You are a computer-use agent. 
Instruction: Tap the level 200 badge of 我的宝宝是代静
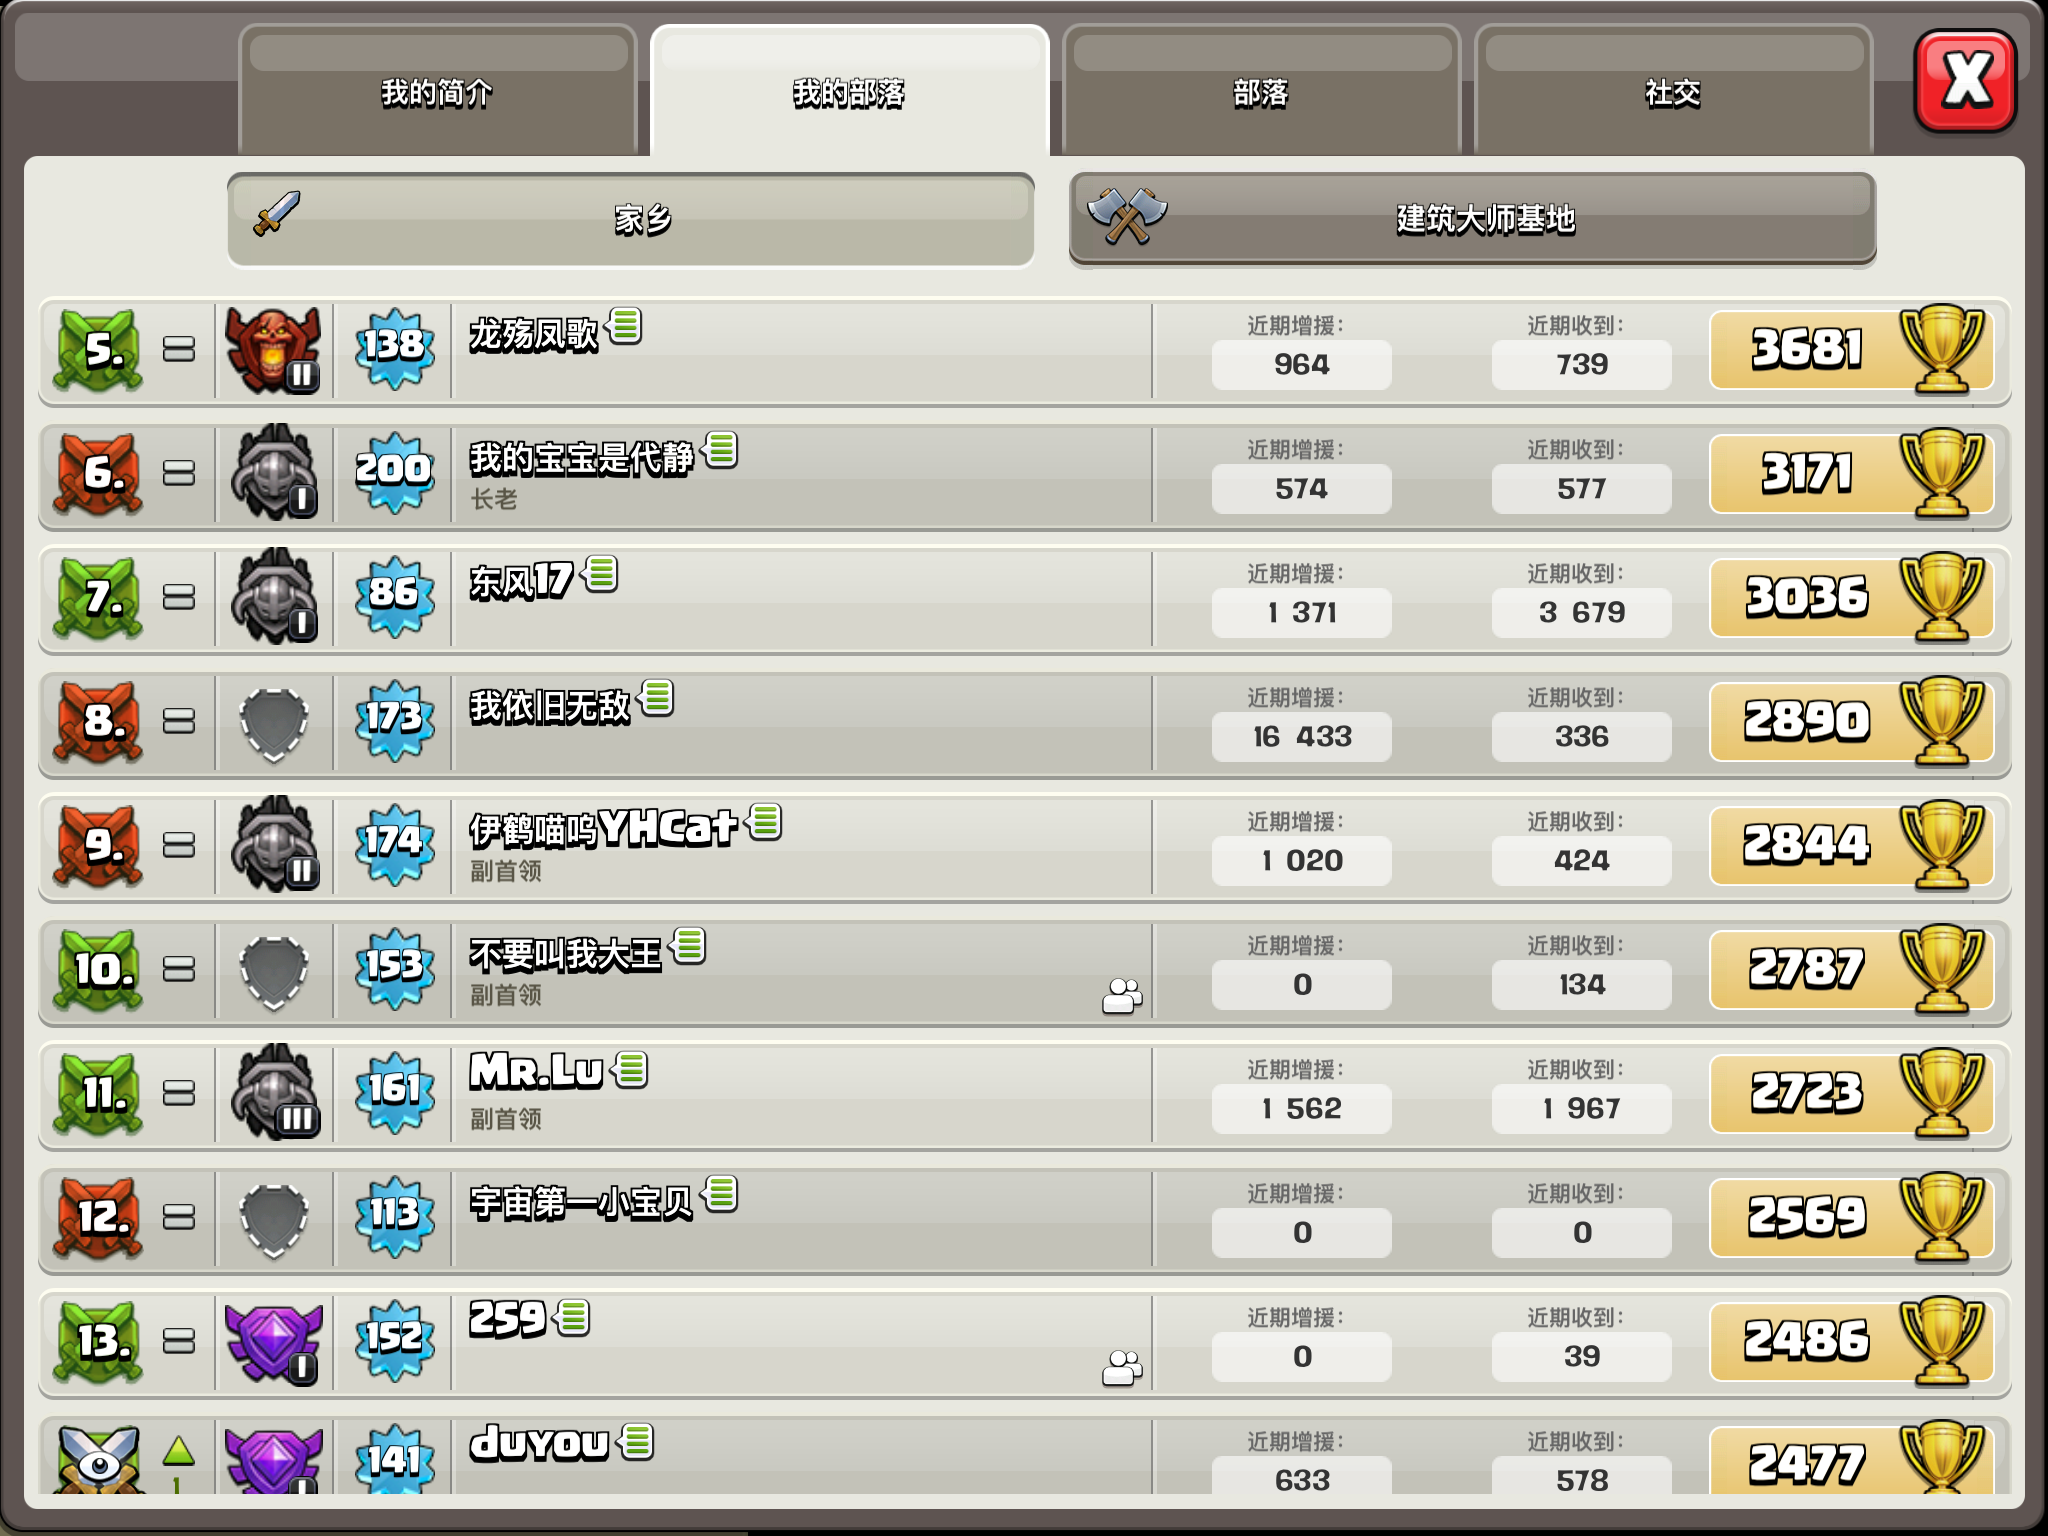(394, 472)
